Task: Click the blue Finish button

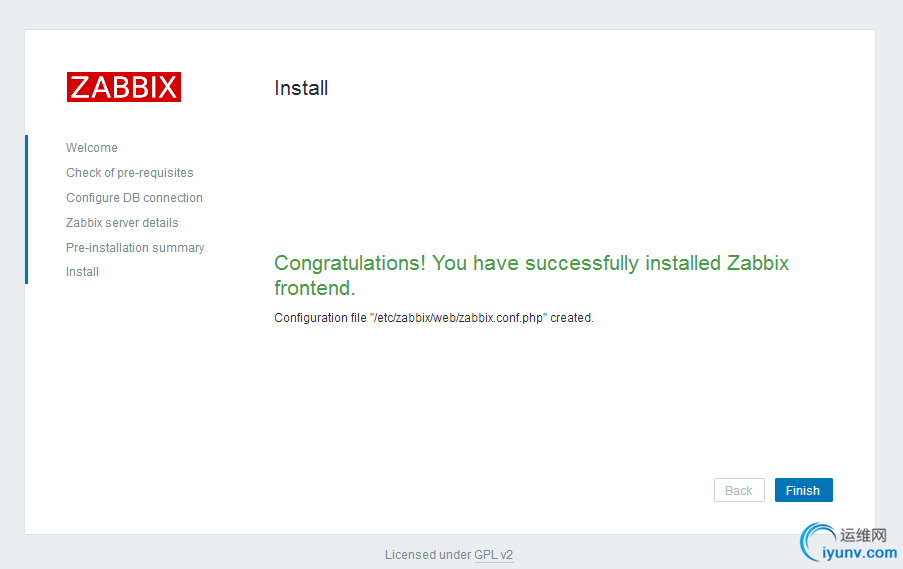Action: (x=803, y=490)
